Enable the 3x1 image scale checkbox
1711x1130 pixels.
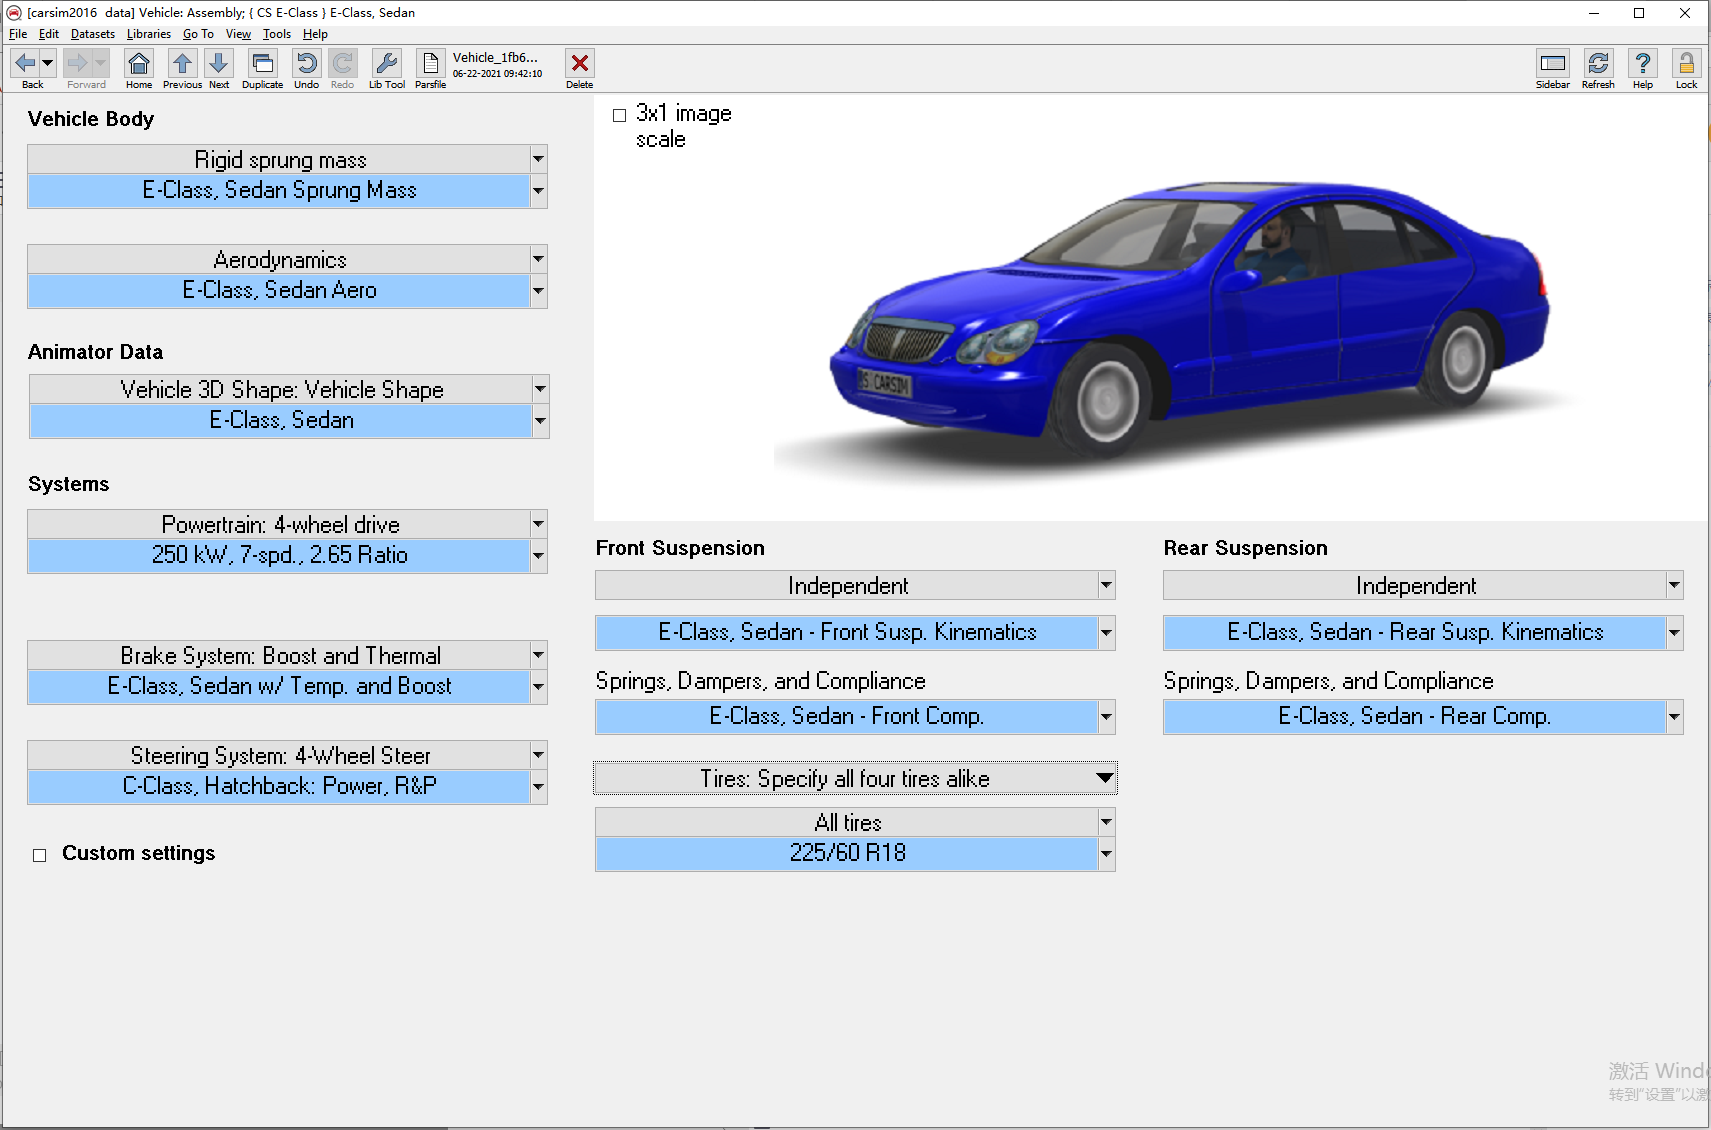(x=620, y=116)
